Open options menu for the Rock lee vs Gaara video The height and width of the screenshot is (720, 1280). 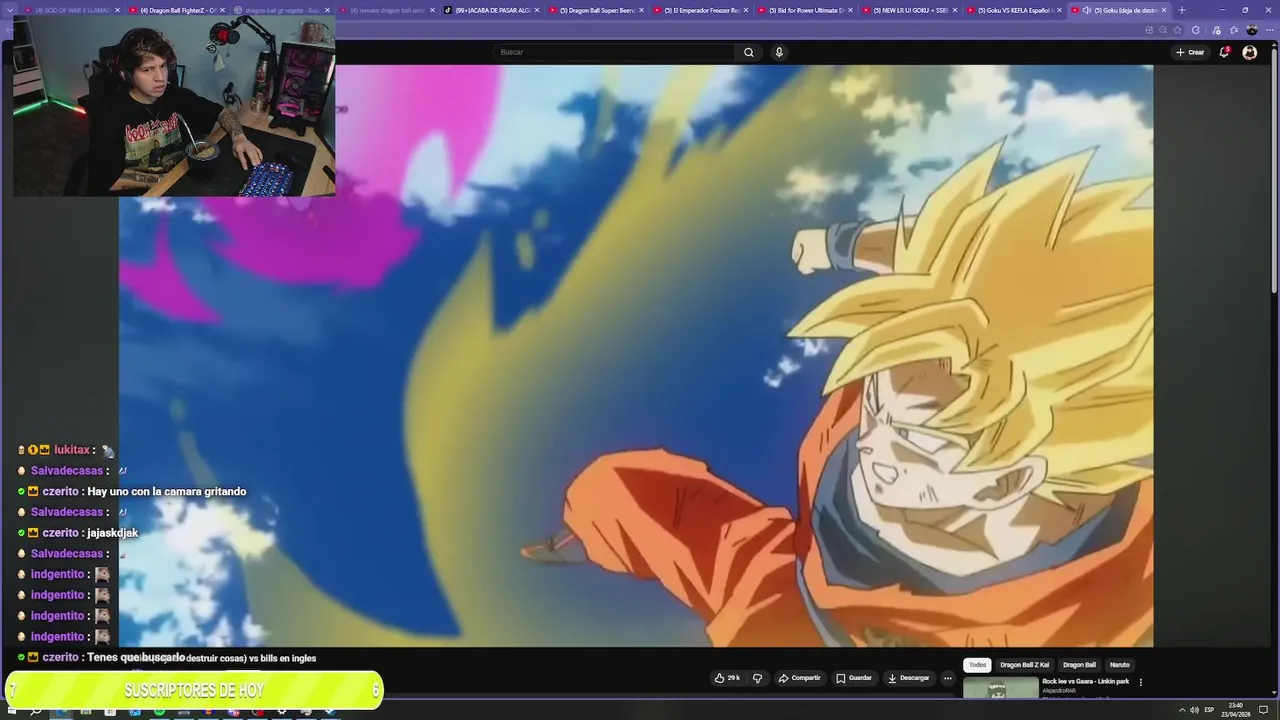[1141, 682]
